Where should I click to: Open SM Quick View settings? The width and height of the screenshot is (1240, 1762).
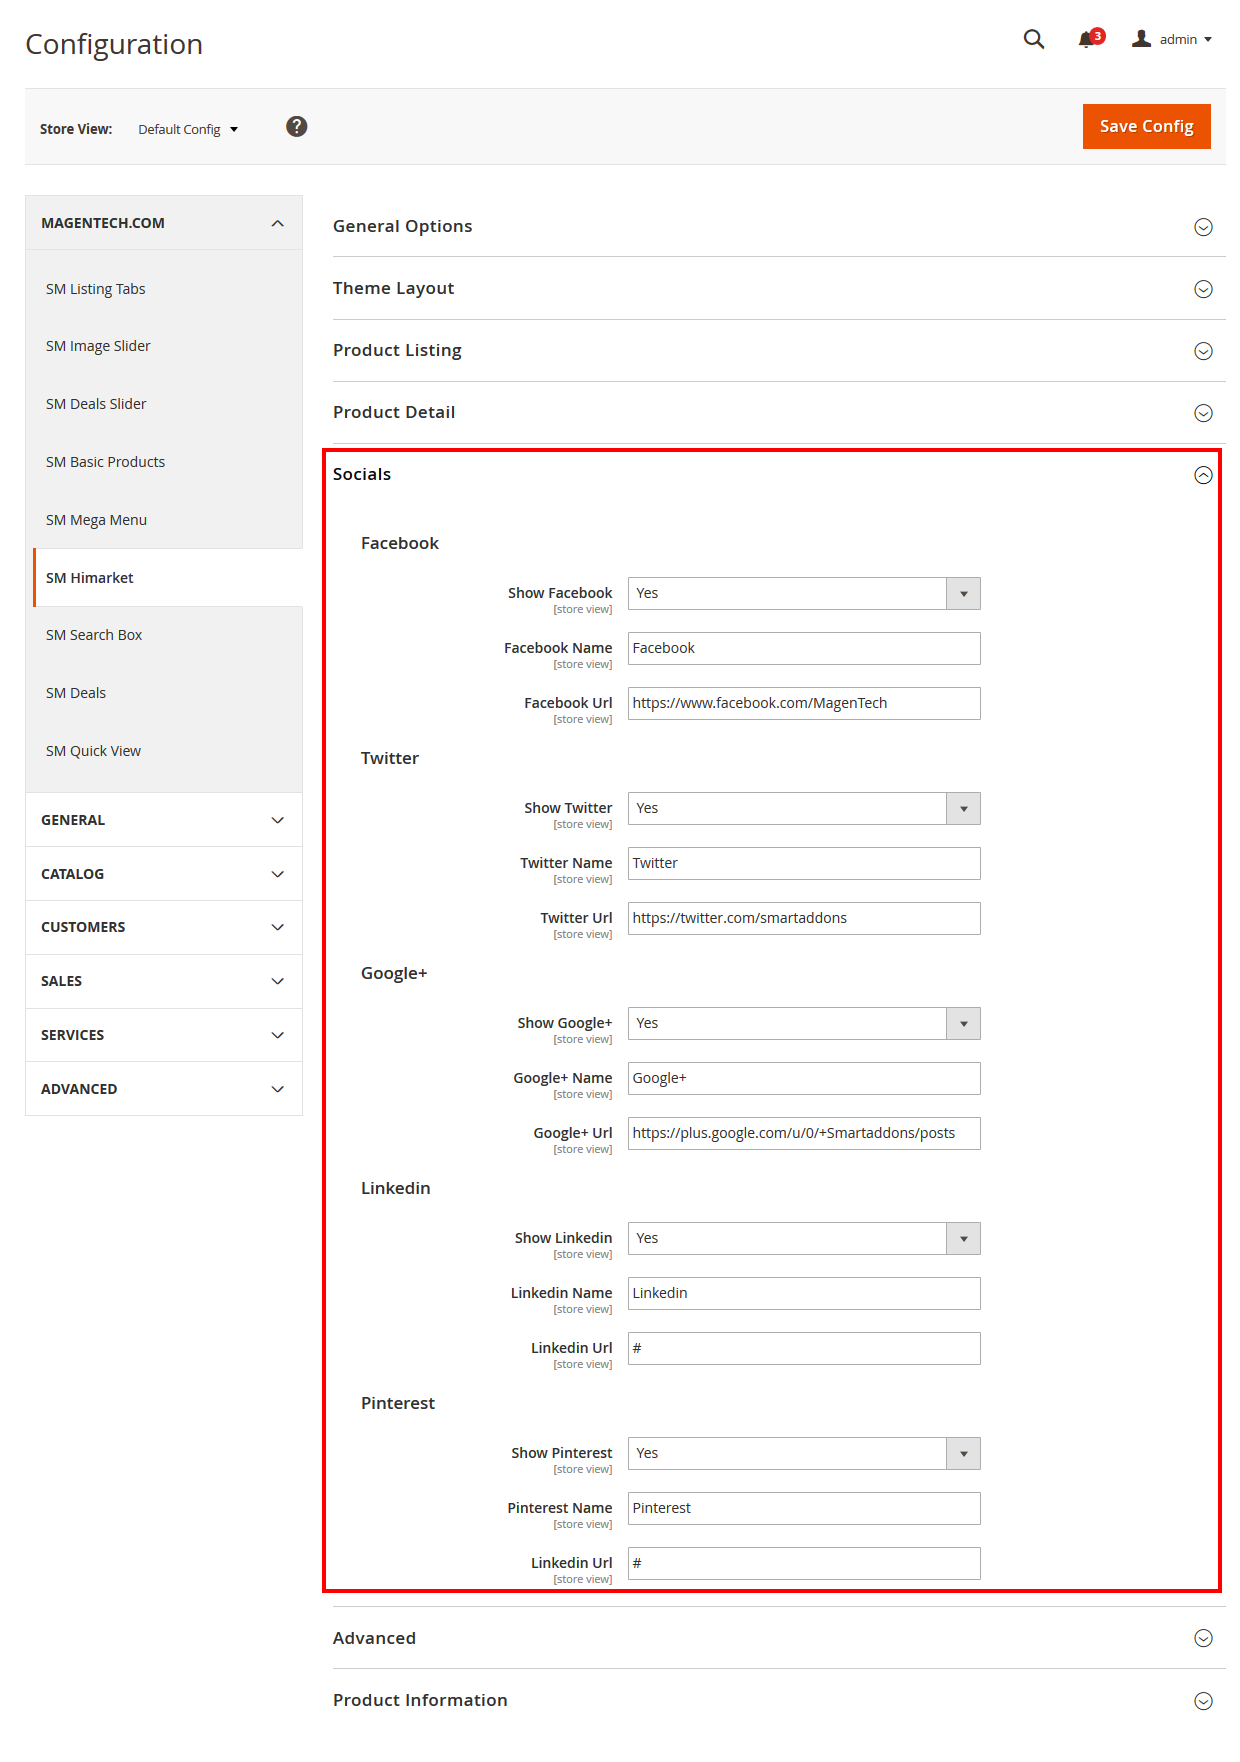93,751
